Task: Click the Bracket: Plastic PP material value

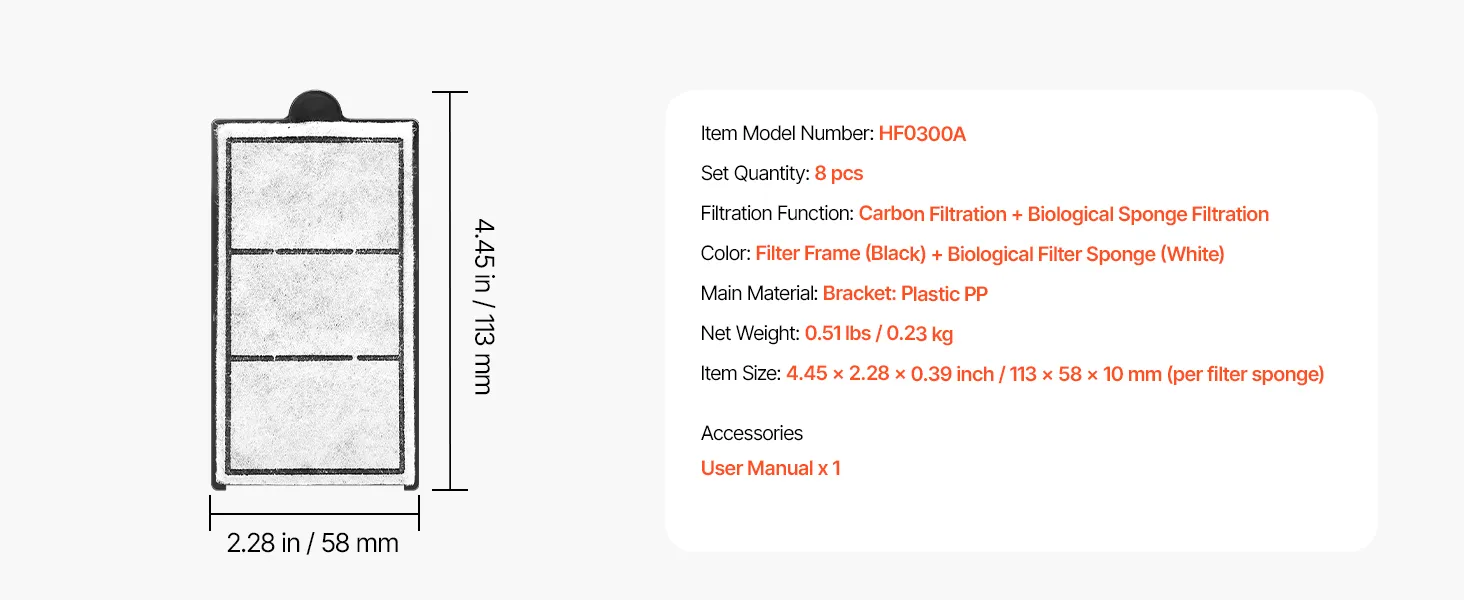Action: coord(905,294)
